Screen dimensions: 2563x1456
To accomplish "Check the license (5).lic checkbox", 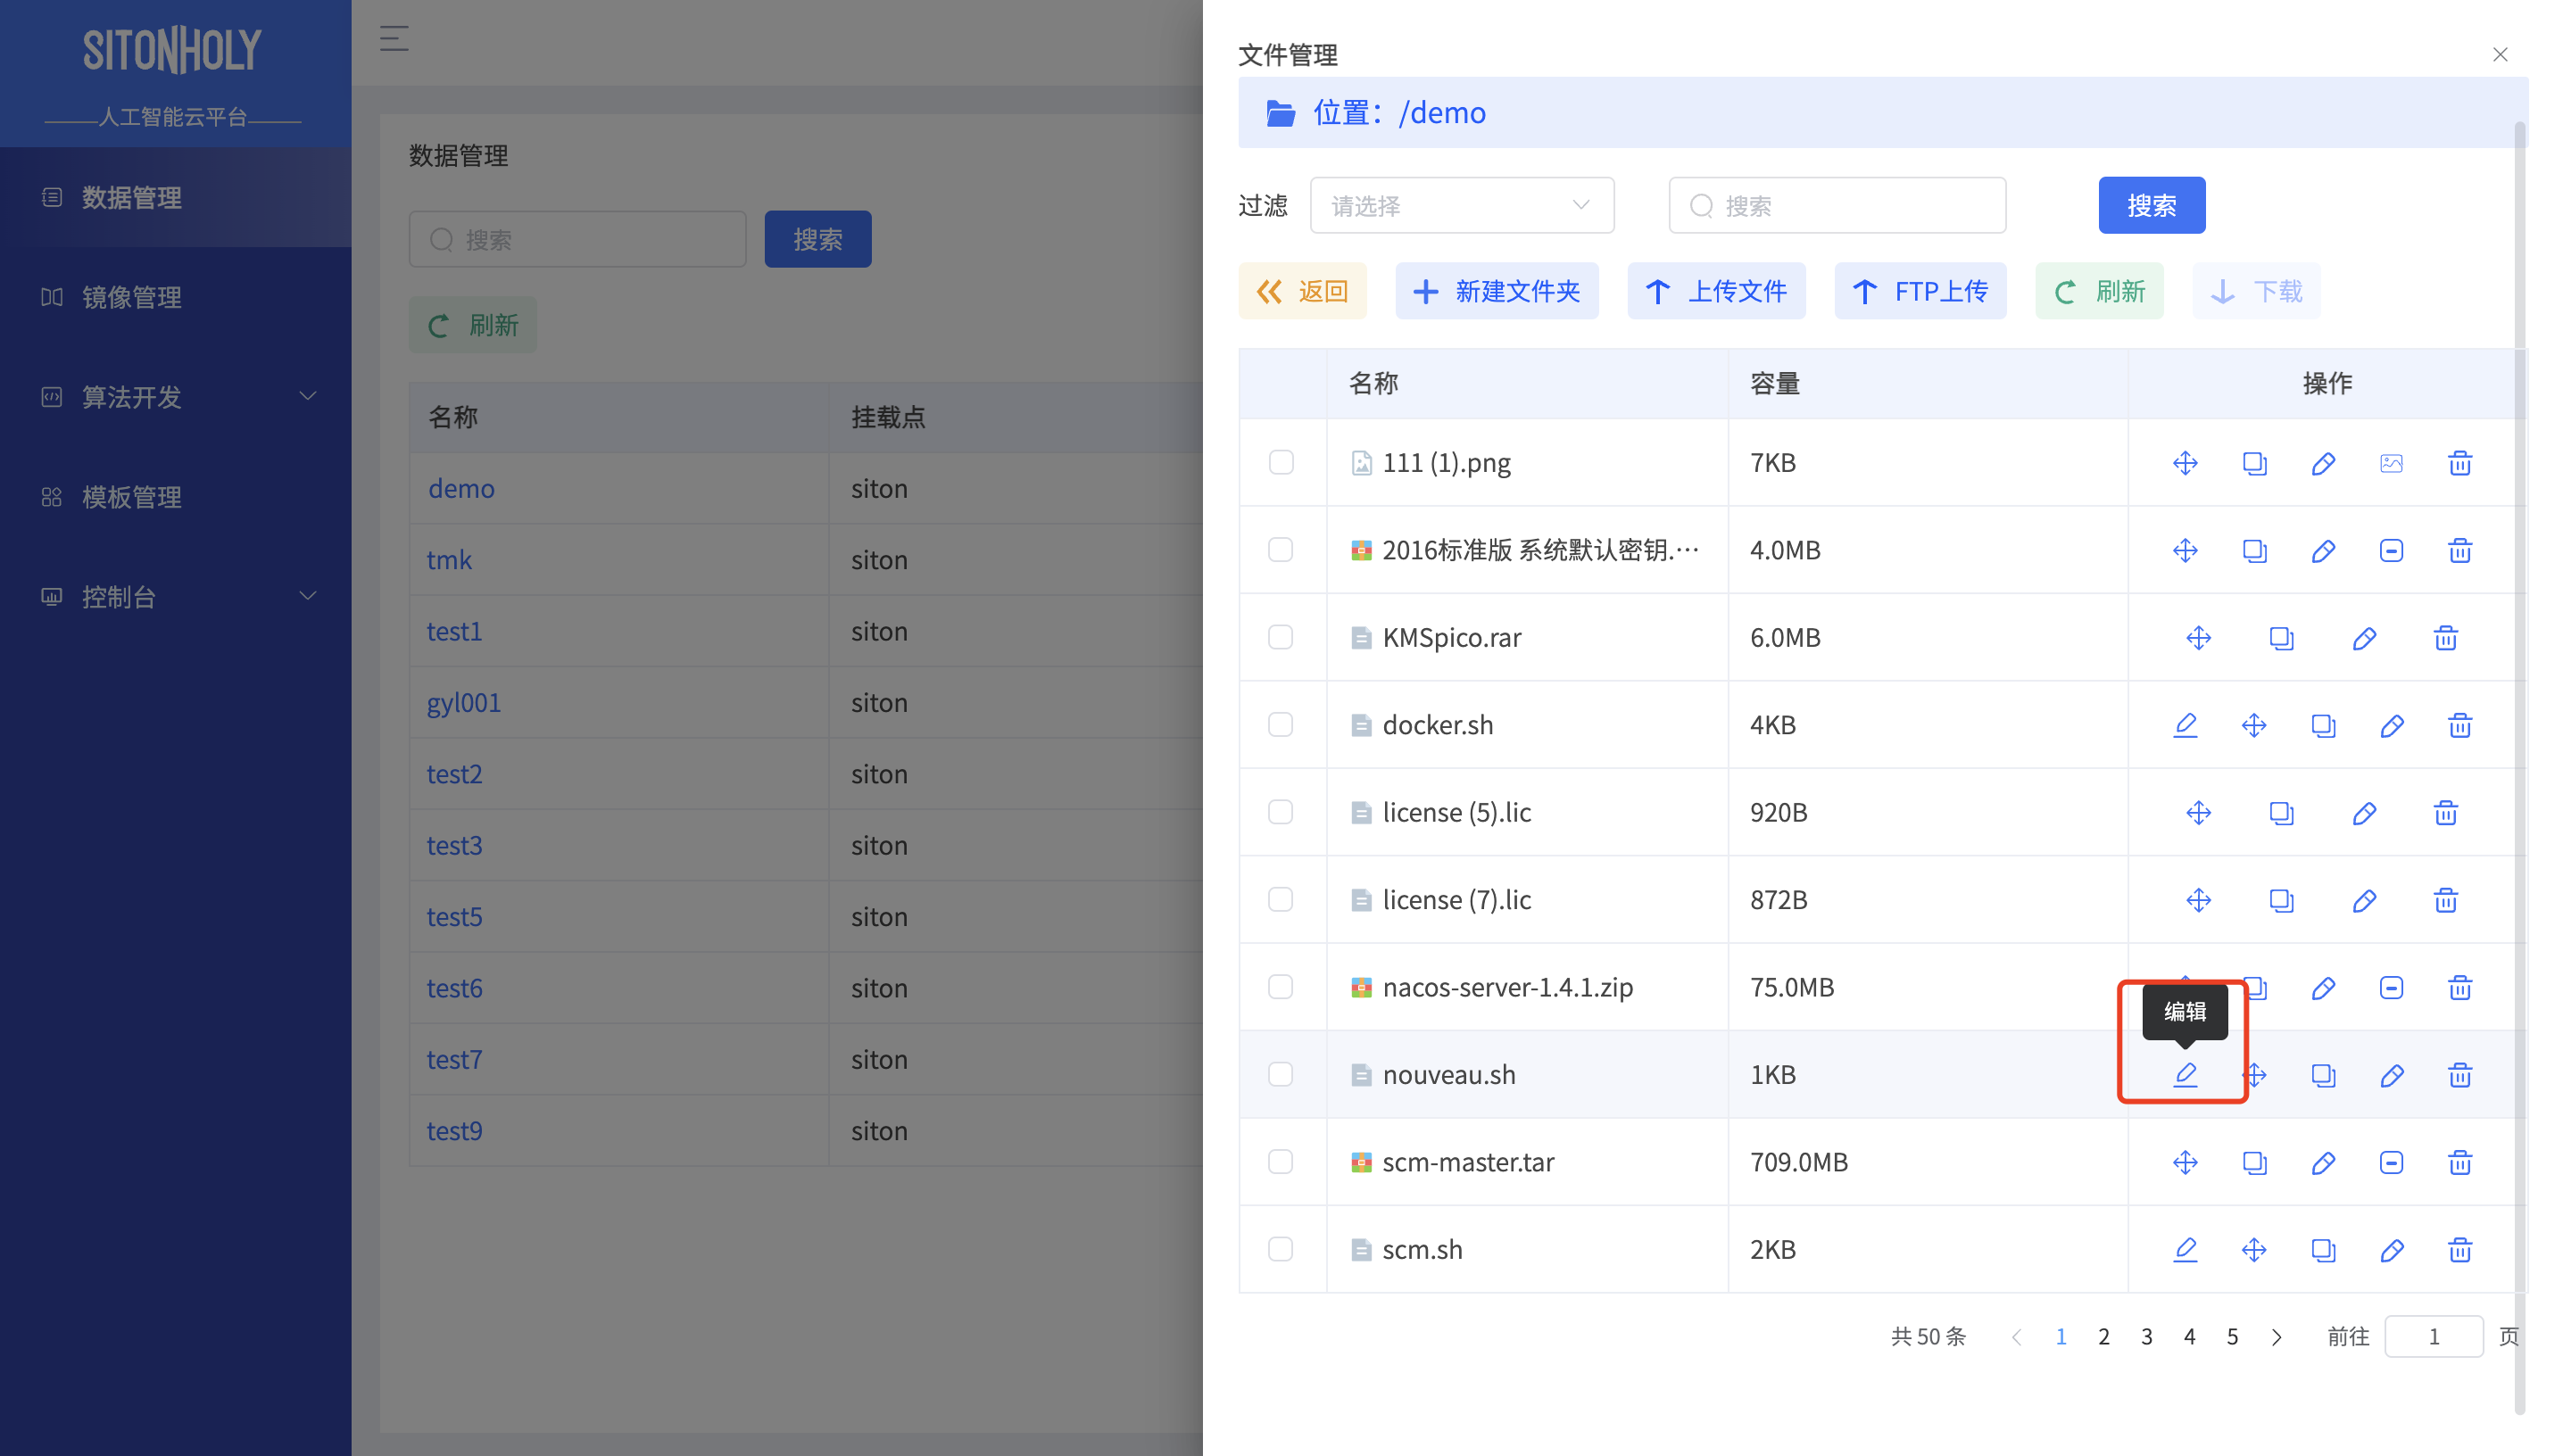I will [1280, 812].
